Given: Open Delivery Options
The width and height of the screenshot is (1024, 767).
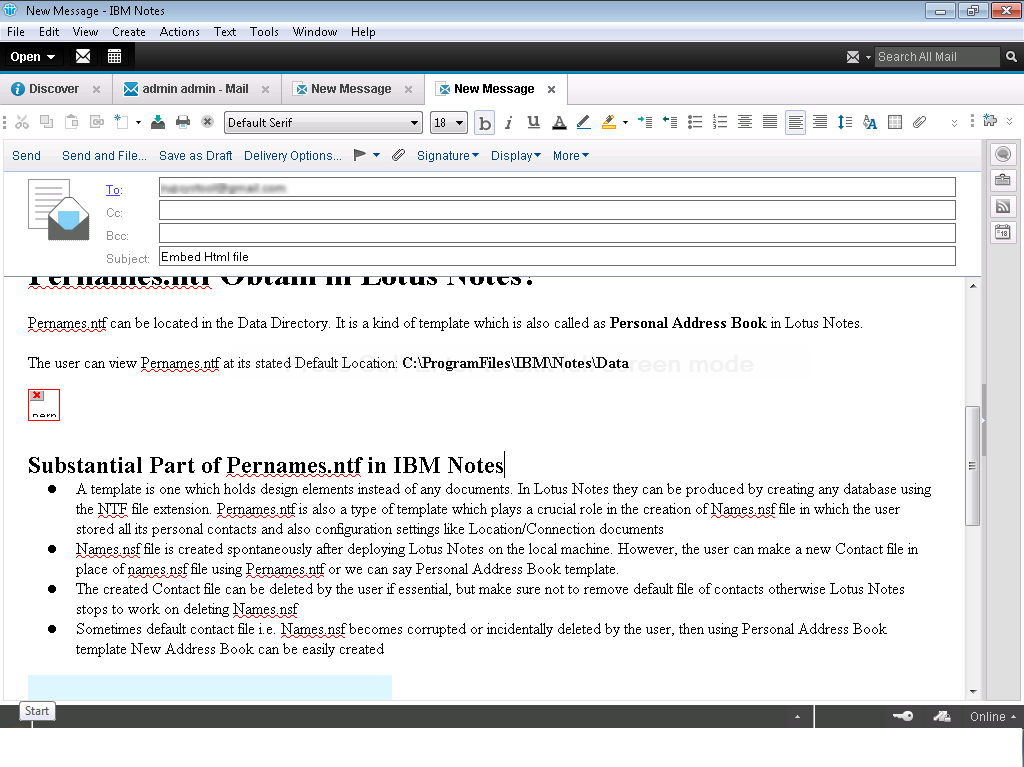Looking at the screenshot, I should 293,155.
